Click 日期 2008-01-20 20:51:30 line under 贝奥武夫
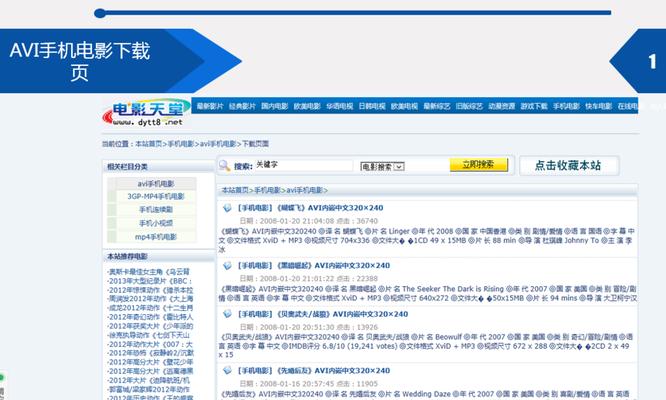The width and height of the screenshot is (666, 400). (309, 327)
